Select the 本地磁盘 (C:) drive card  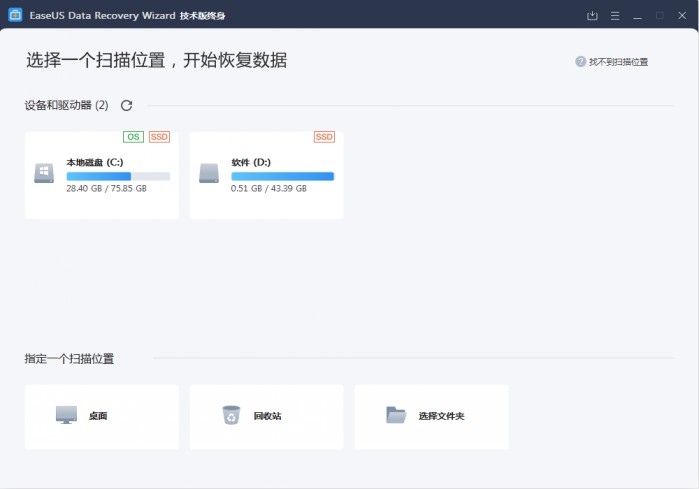(x=102, y=175)
